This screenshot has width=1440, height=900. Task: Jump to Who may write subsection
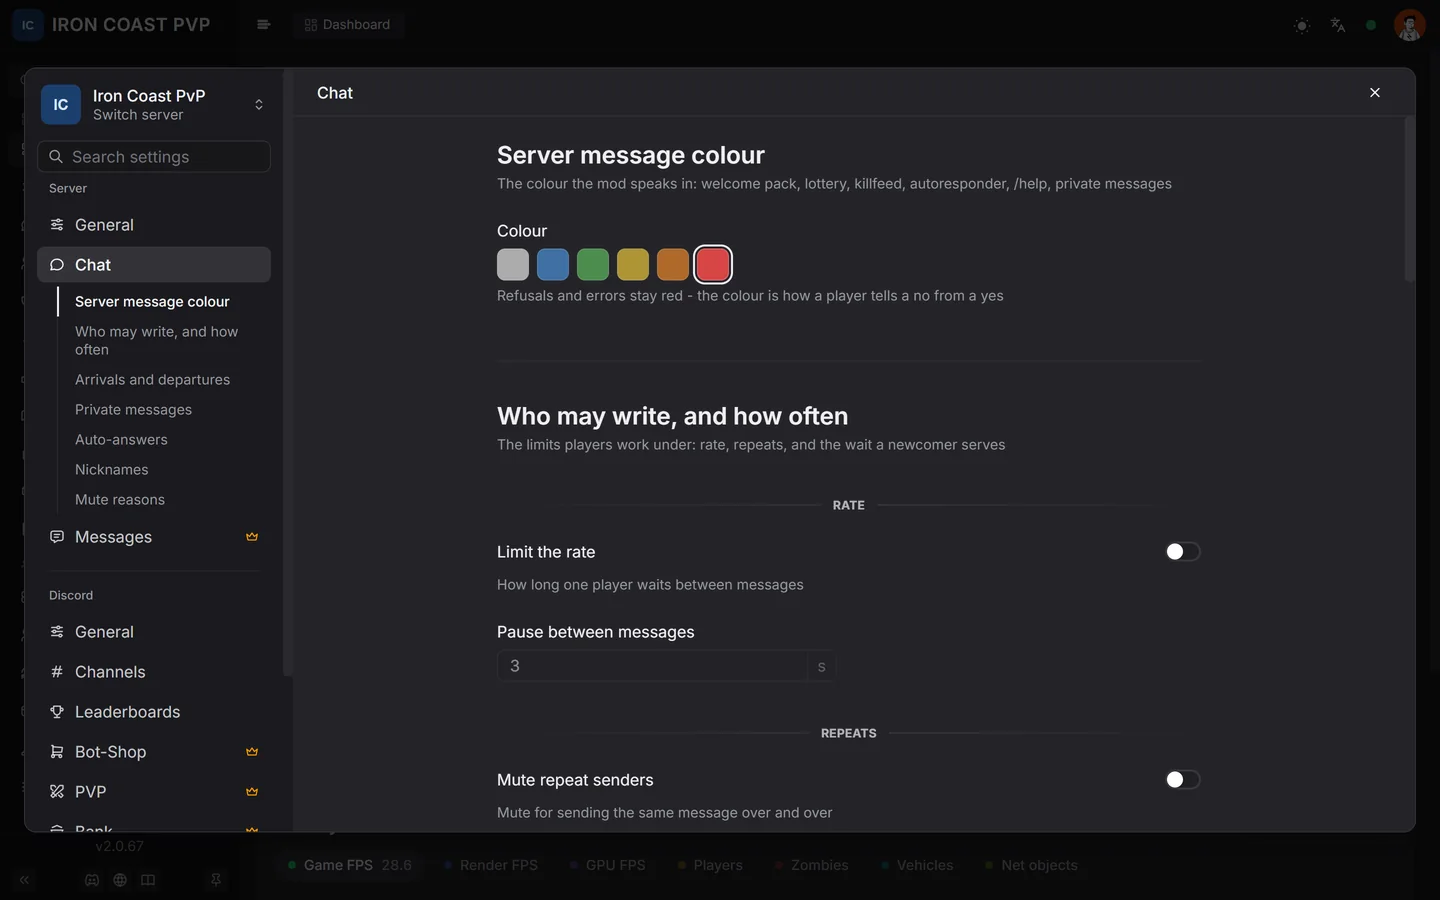coord(157,341)
